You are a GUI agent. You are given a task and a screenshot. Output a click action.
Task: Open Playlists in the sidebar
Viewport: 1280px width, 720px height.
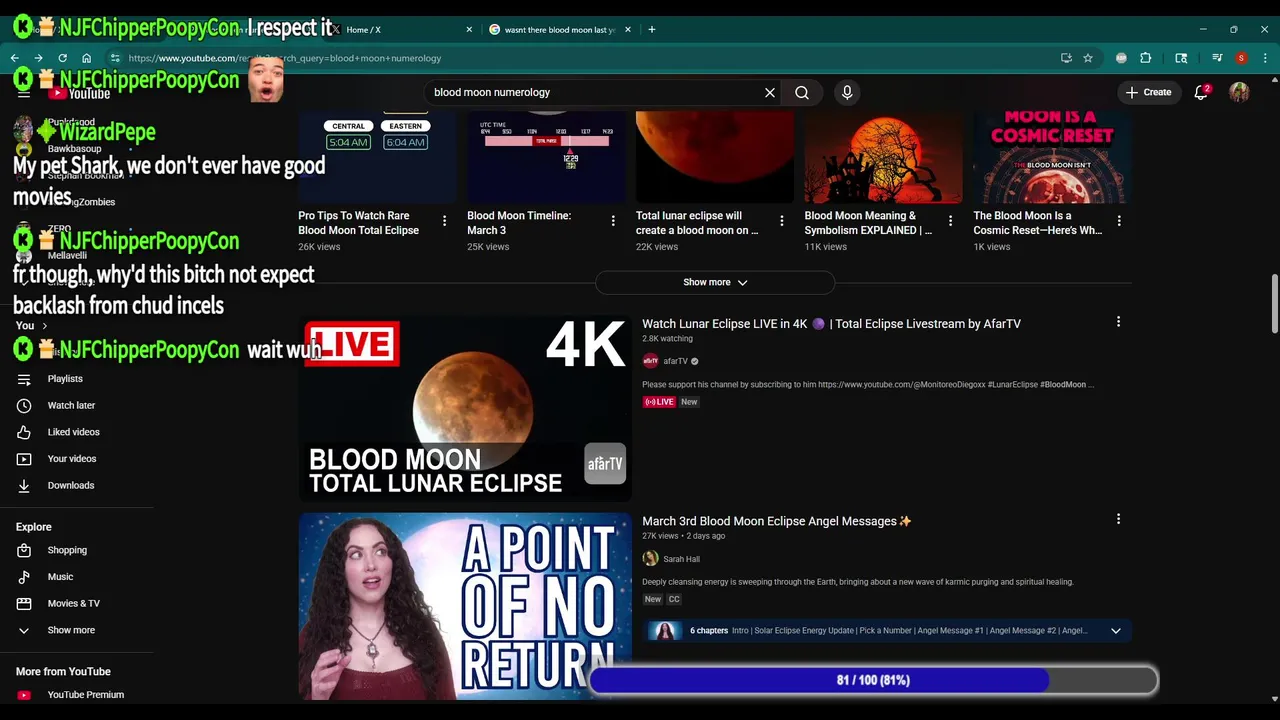[65, 379]
